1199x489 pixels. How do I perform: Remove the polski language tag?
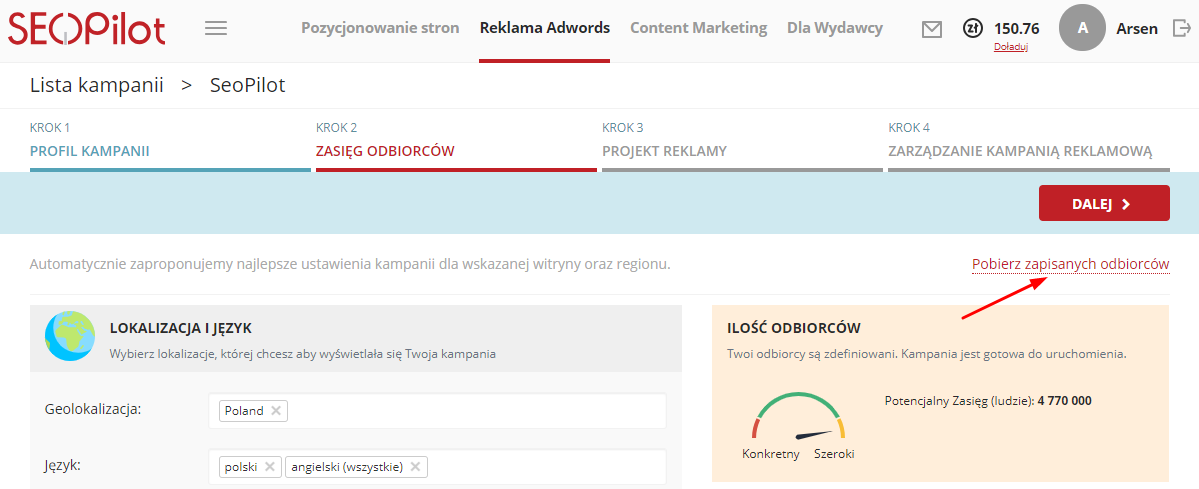(x=270, y=466)
